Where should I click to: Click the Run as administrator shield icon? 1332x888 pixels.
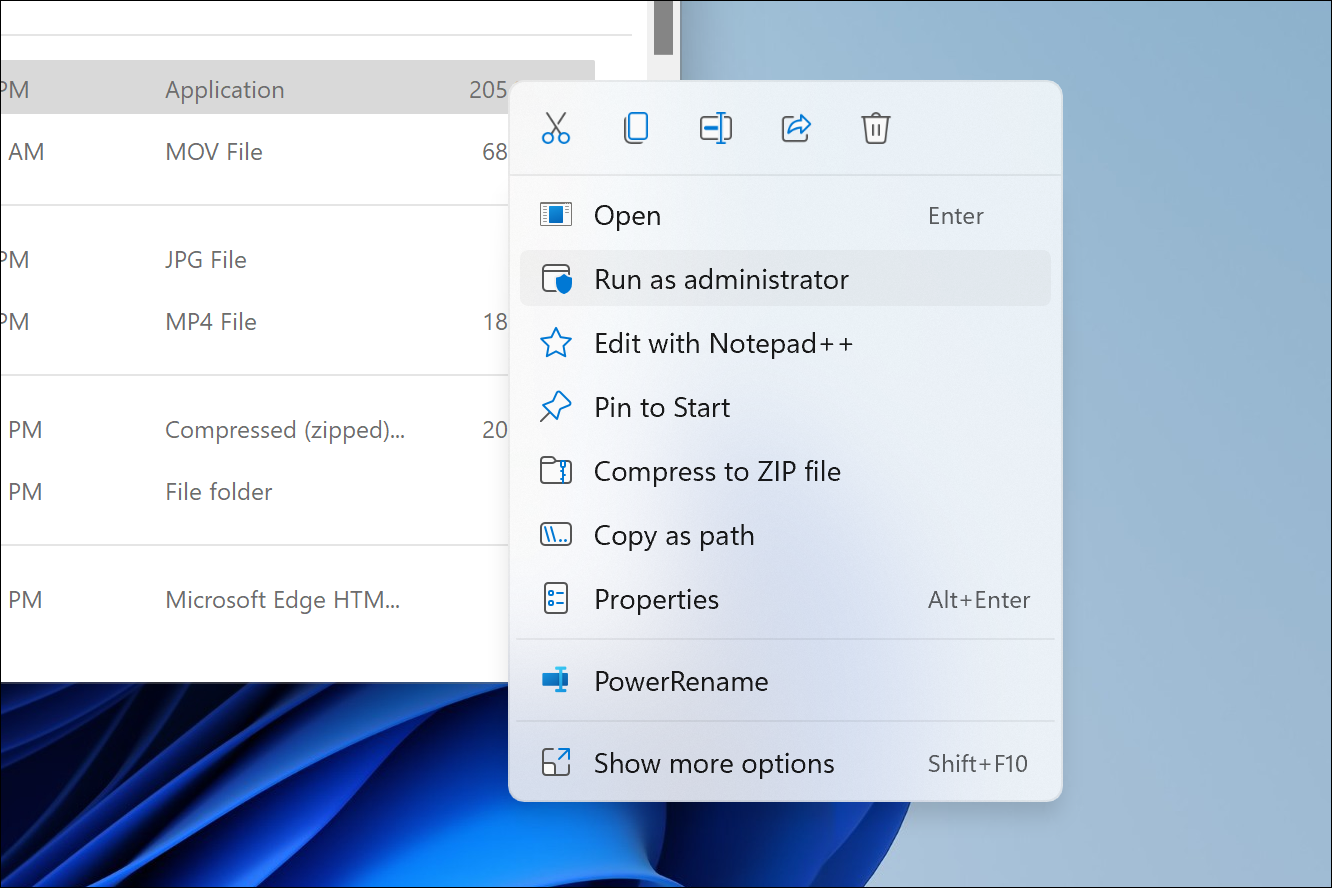point(556,279)
